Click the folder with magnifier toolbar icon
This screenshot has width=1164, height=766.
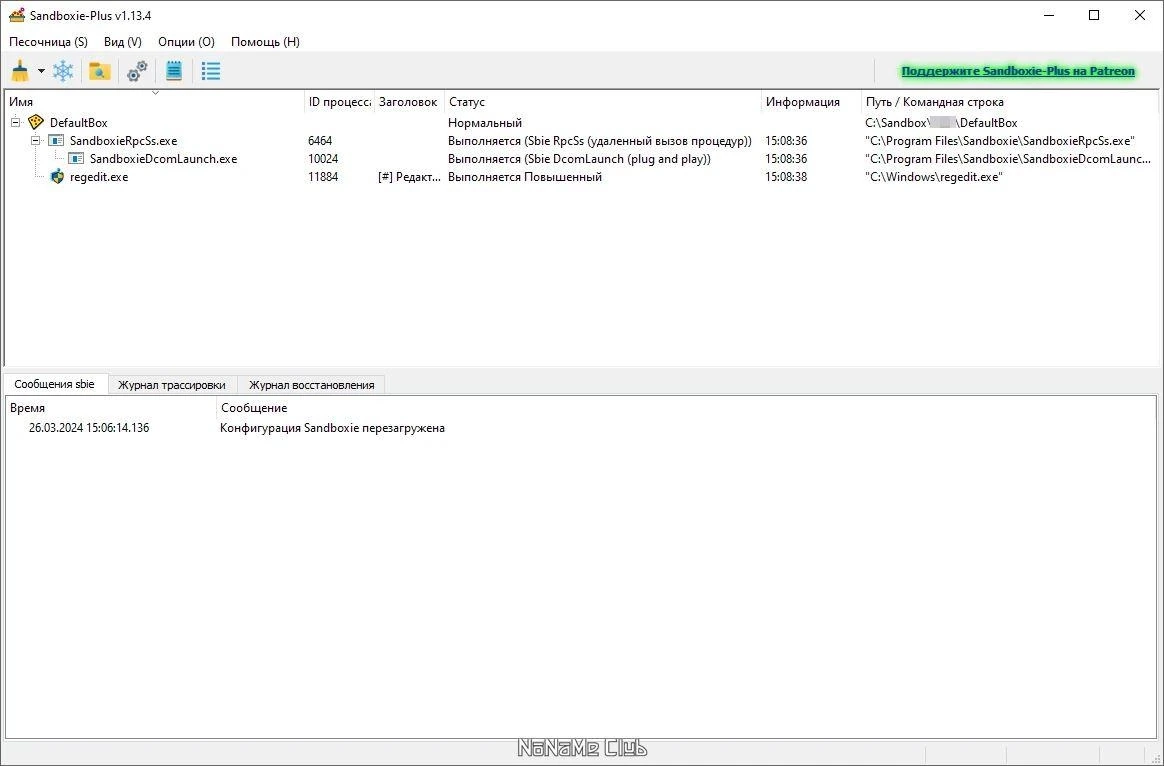click(99, 71)
